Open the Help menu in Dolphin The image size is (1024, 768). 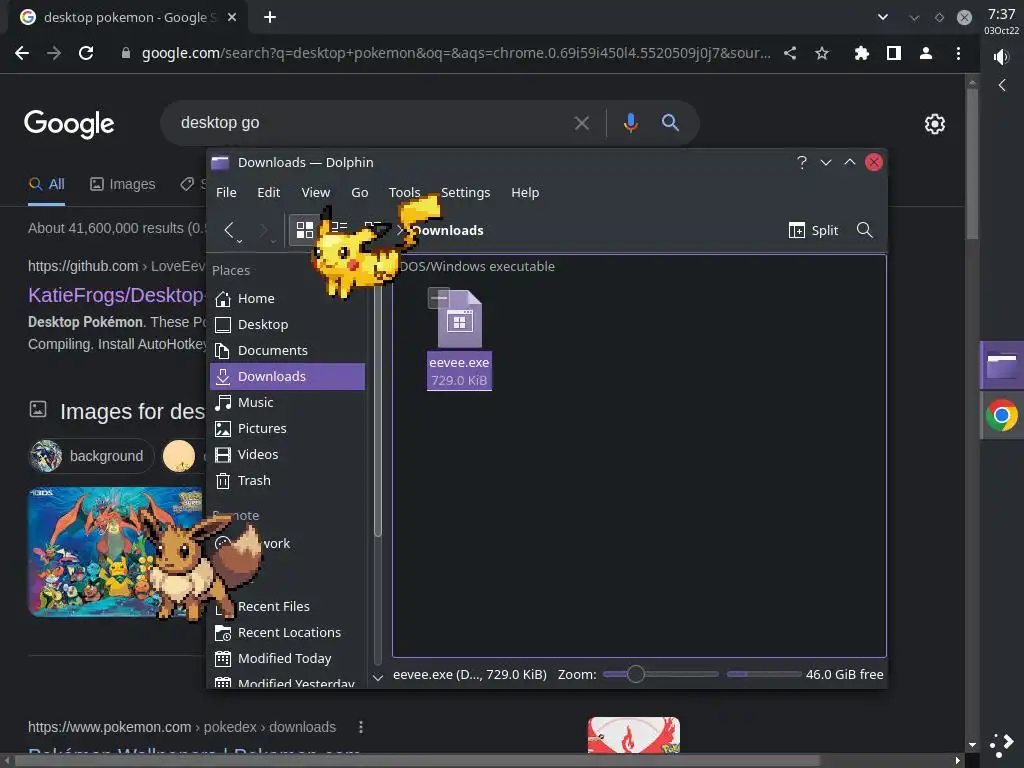525,193
